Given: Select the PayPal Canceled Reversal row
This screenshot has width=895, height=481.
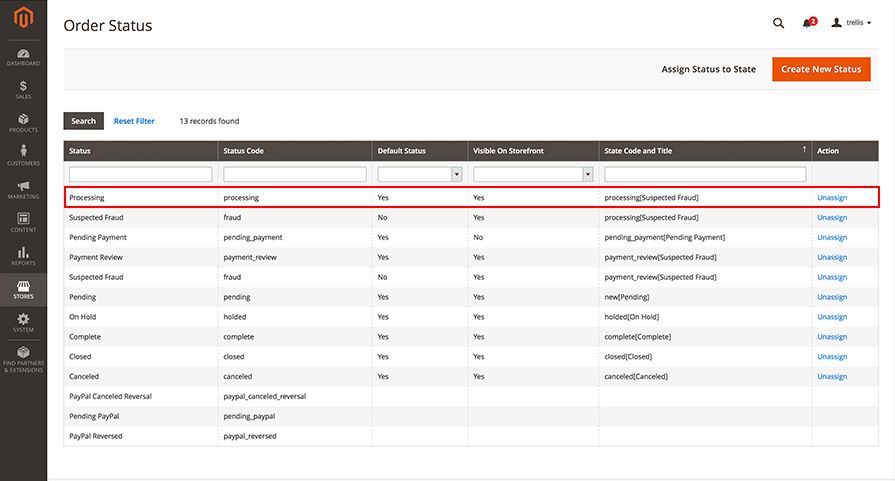Looking at the screenshot, I should pyautogui.click(x=471, y=397).
